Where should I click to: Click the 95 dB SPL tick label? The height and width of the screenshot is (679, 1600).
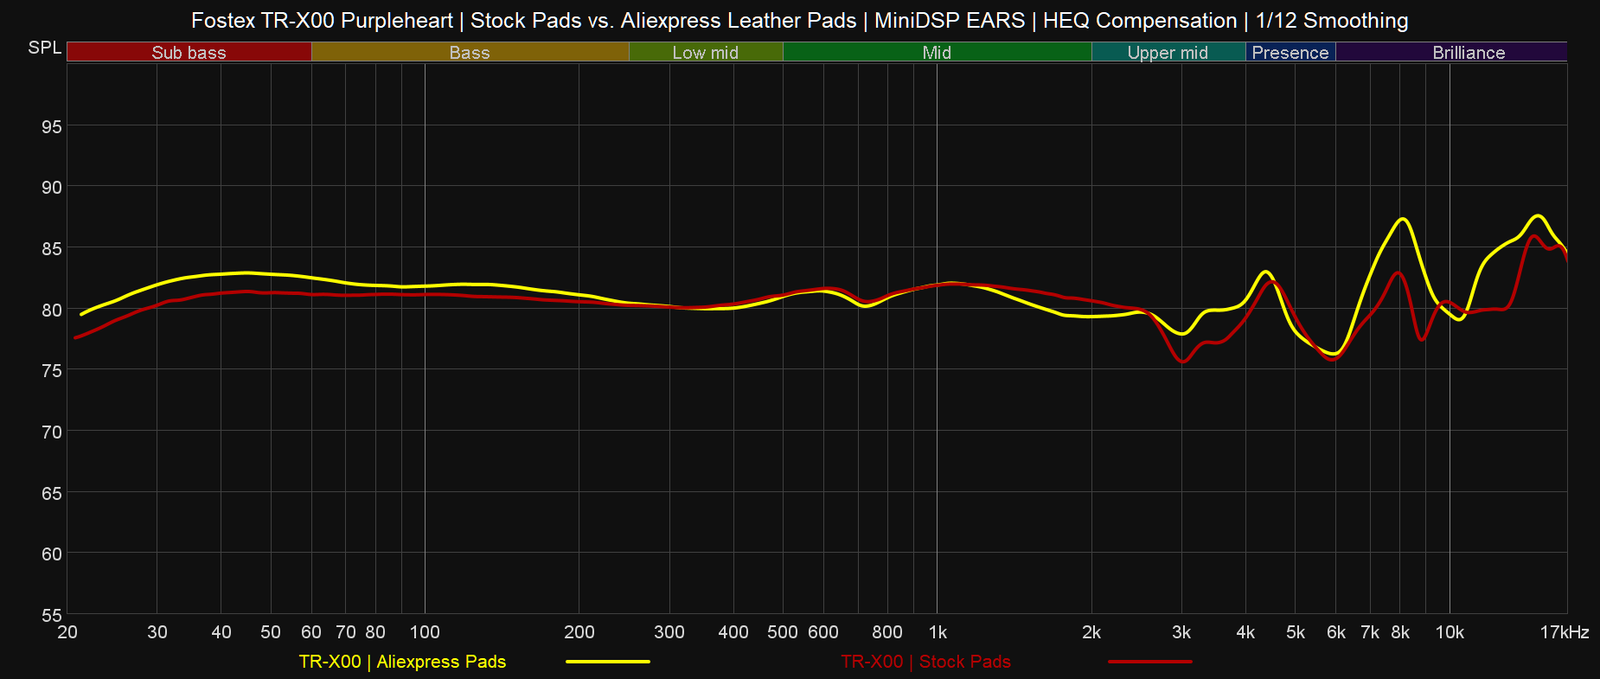50,126
